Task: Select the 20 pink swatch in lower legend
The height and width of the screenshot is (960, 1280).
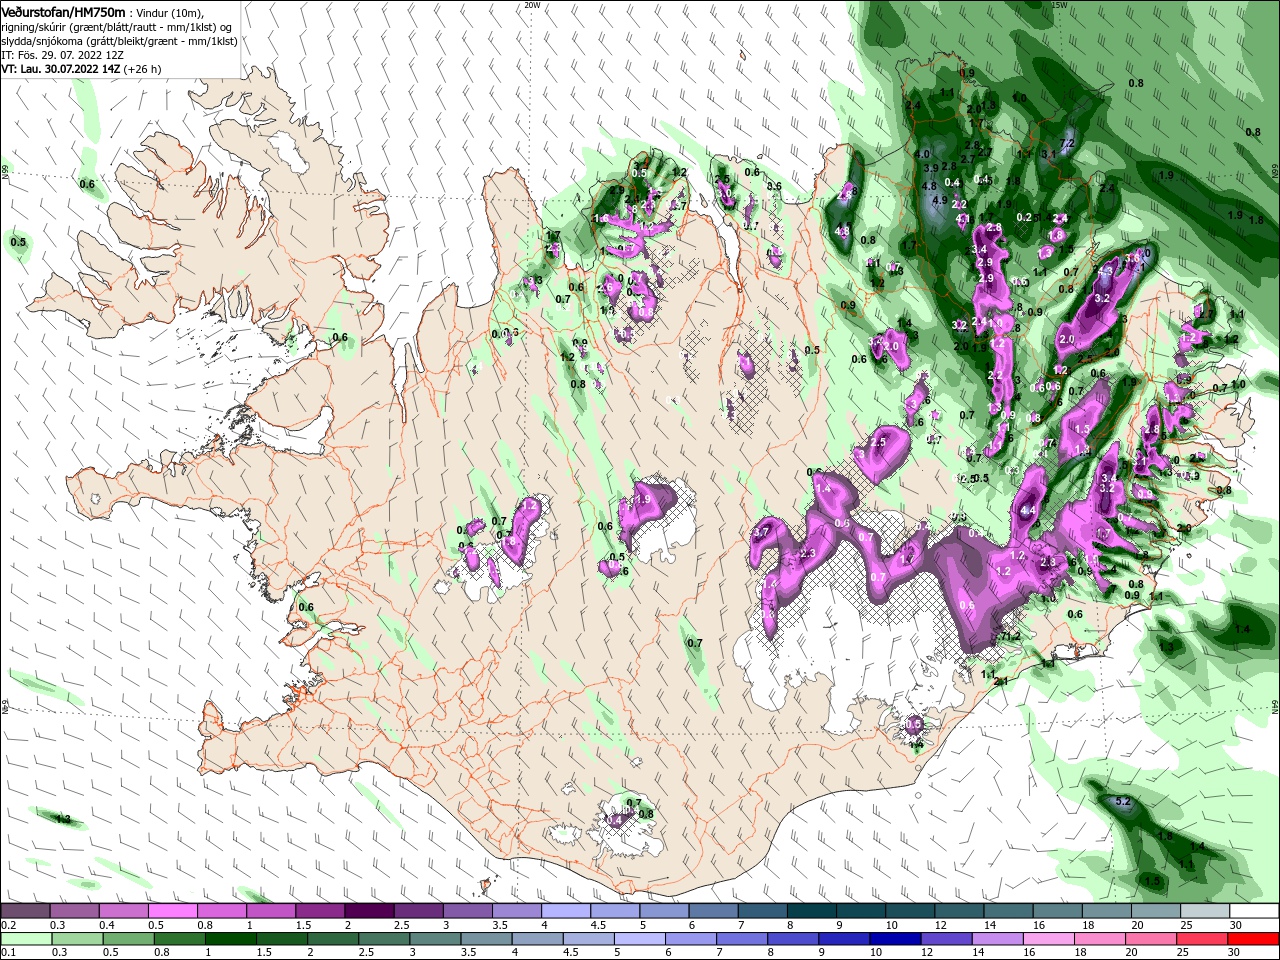Action: pos(1149,939)
